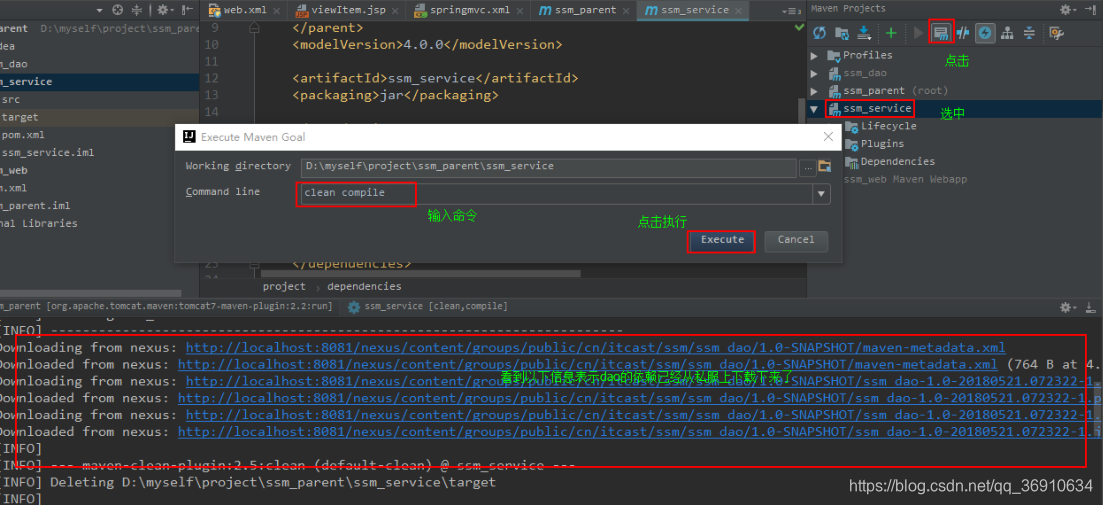Select ssm_web Maven Webapp node

pos(905,179)
